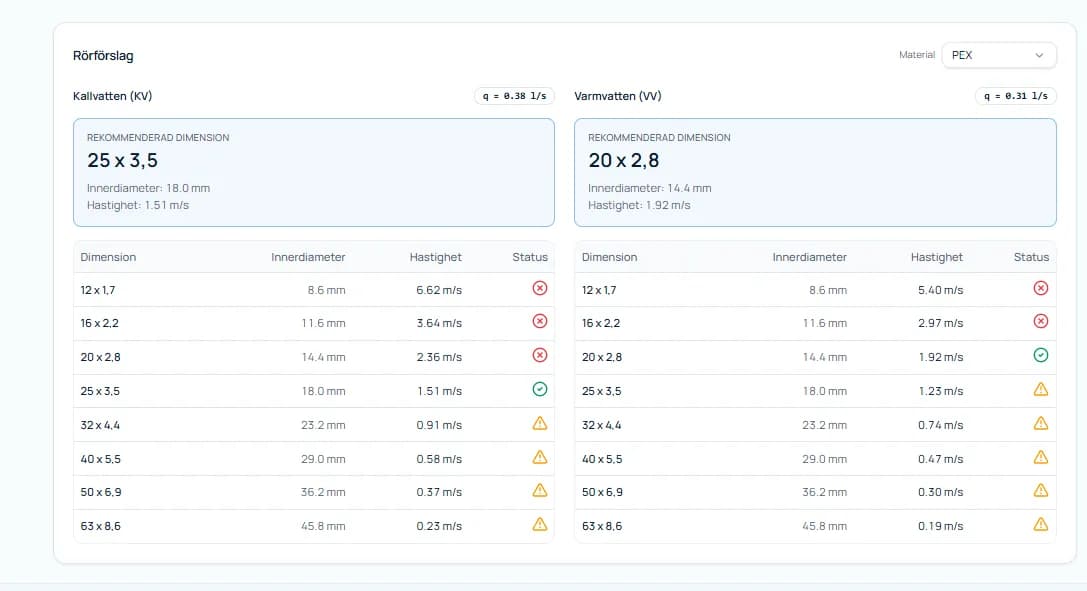
Task: Click red X status icon for Varmvatten 12 x 1,7
Action: click(x=1041, y=288)
